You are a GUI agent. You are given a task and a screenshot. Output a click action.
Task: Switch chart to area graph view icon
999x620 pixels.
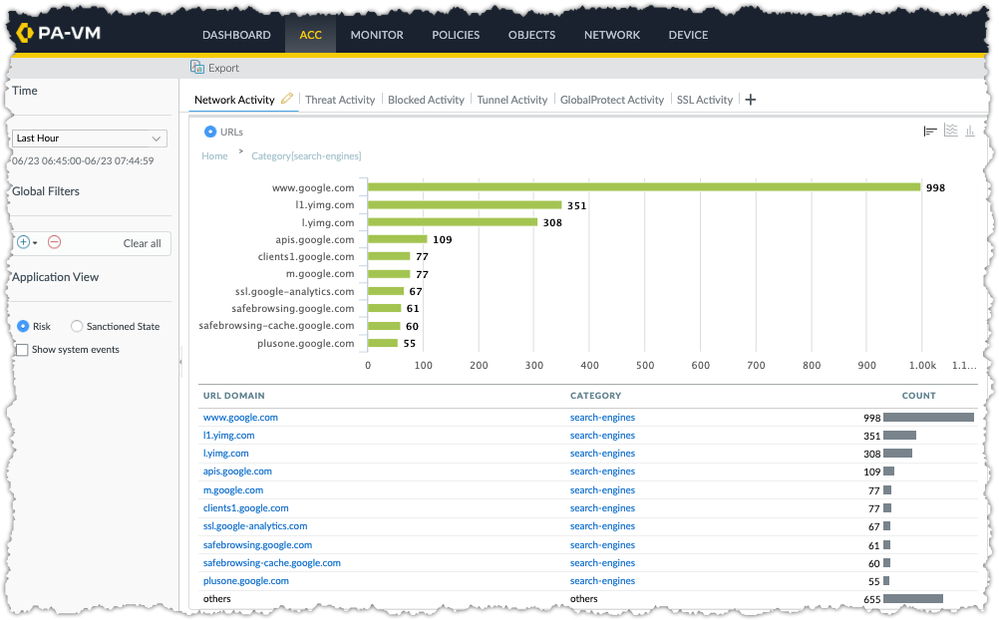[x=950, y=131]
